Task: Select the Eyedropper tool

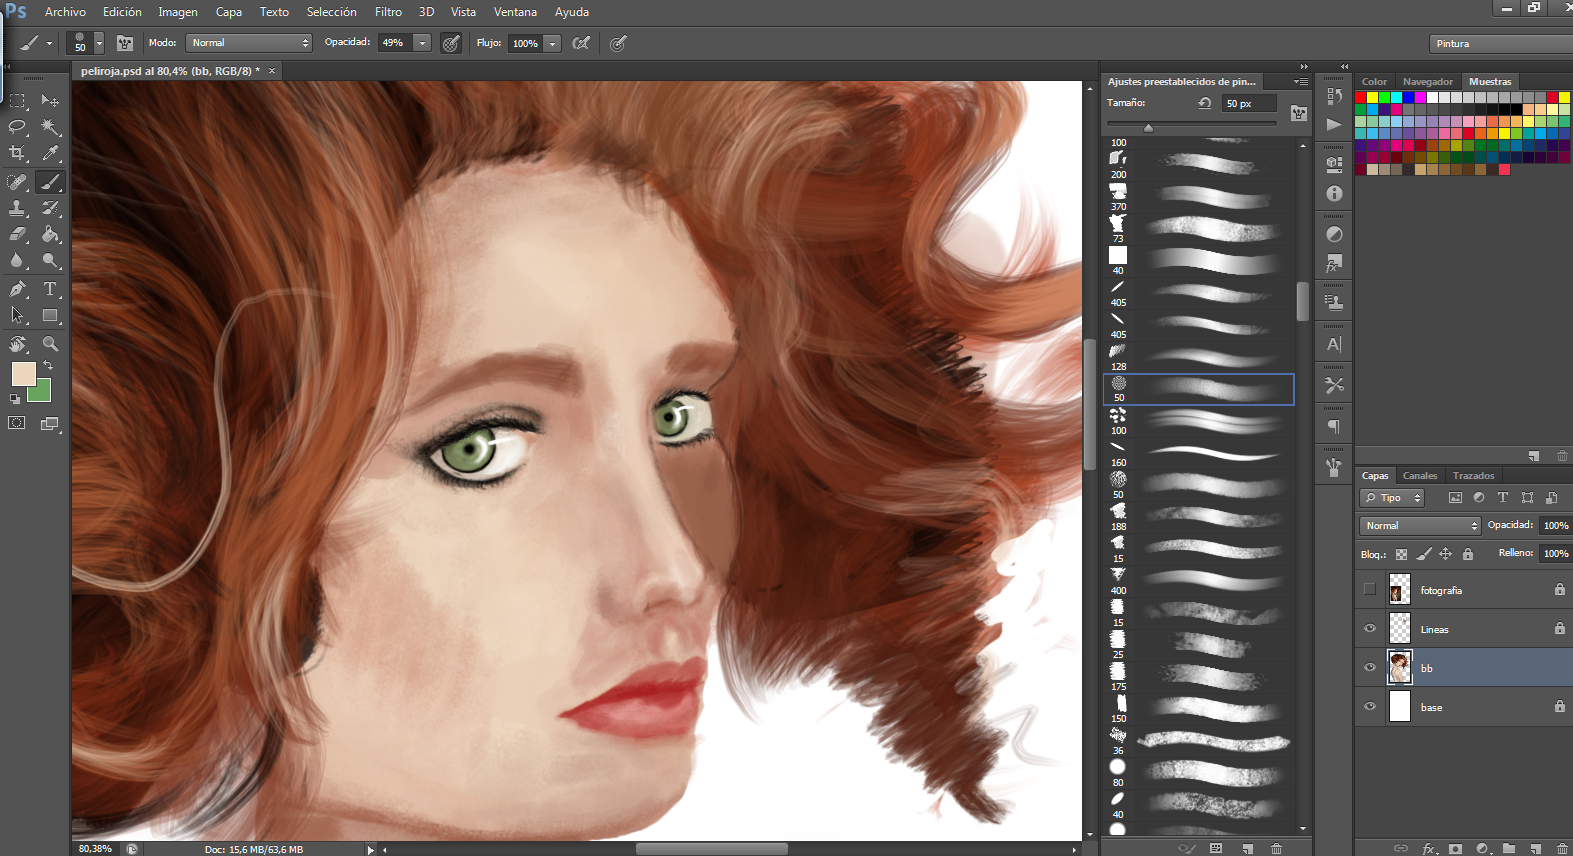Action: pos(50,153)
